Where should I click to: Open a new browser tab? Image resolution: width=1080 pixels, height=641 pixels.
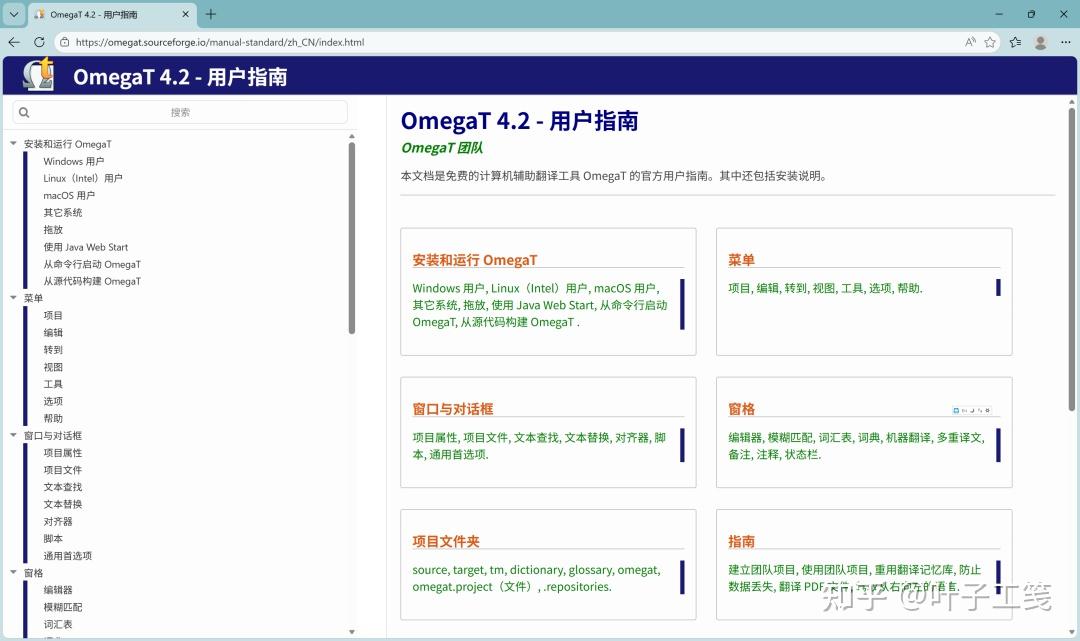pos(211,14)
